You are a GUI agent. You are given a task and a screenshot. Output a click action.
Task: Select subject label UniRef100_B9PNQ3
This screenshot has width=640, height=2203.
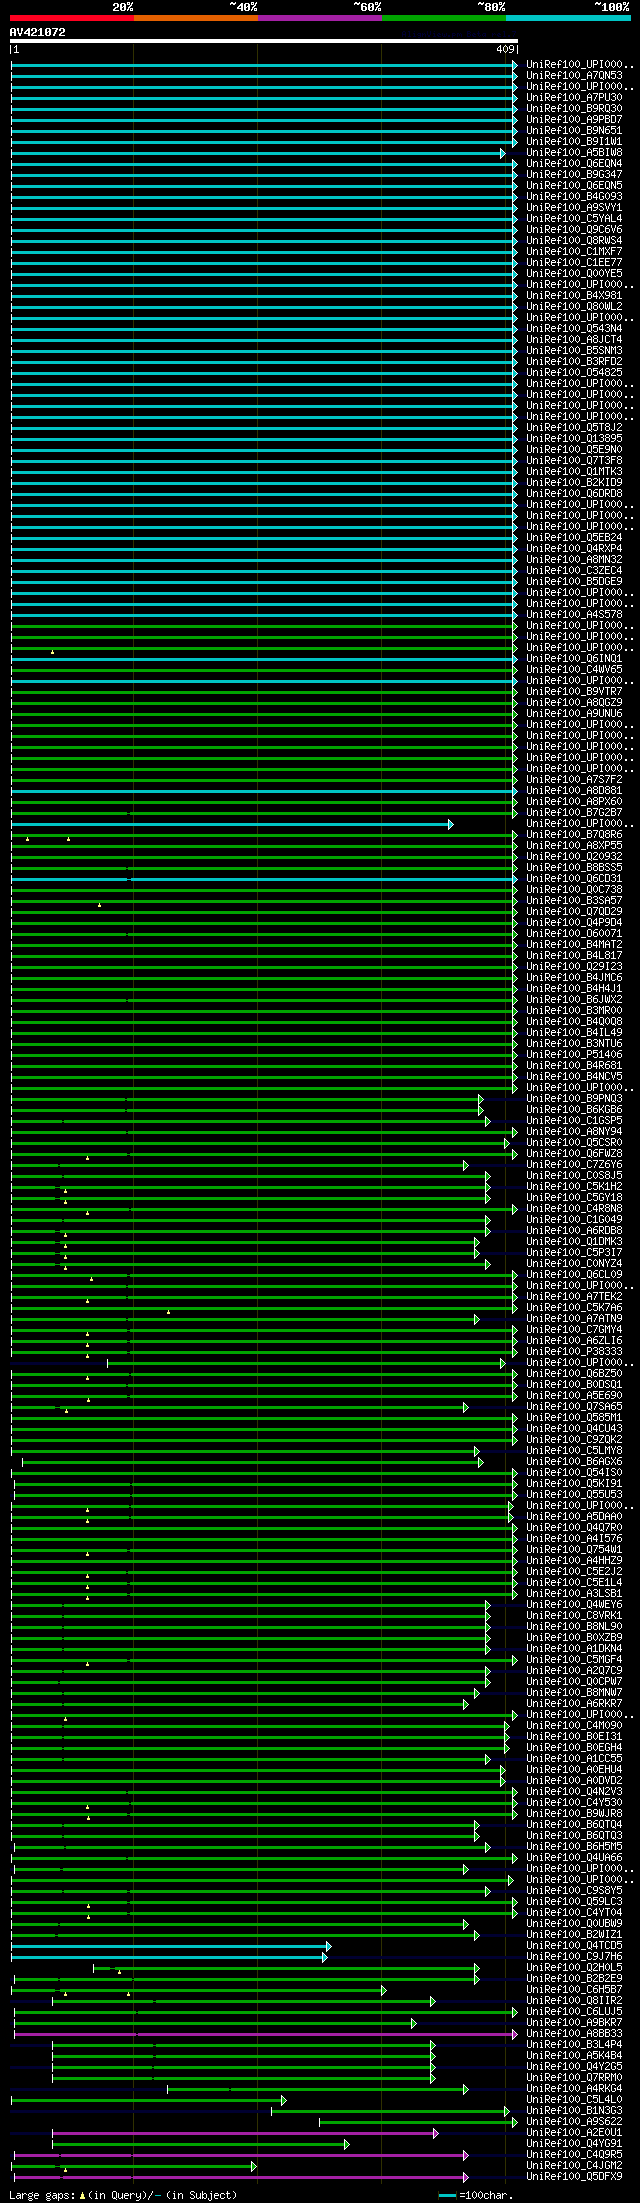pos(574,1099)
